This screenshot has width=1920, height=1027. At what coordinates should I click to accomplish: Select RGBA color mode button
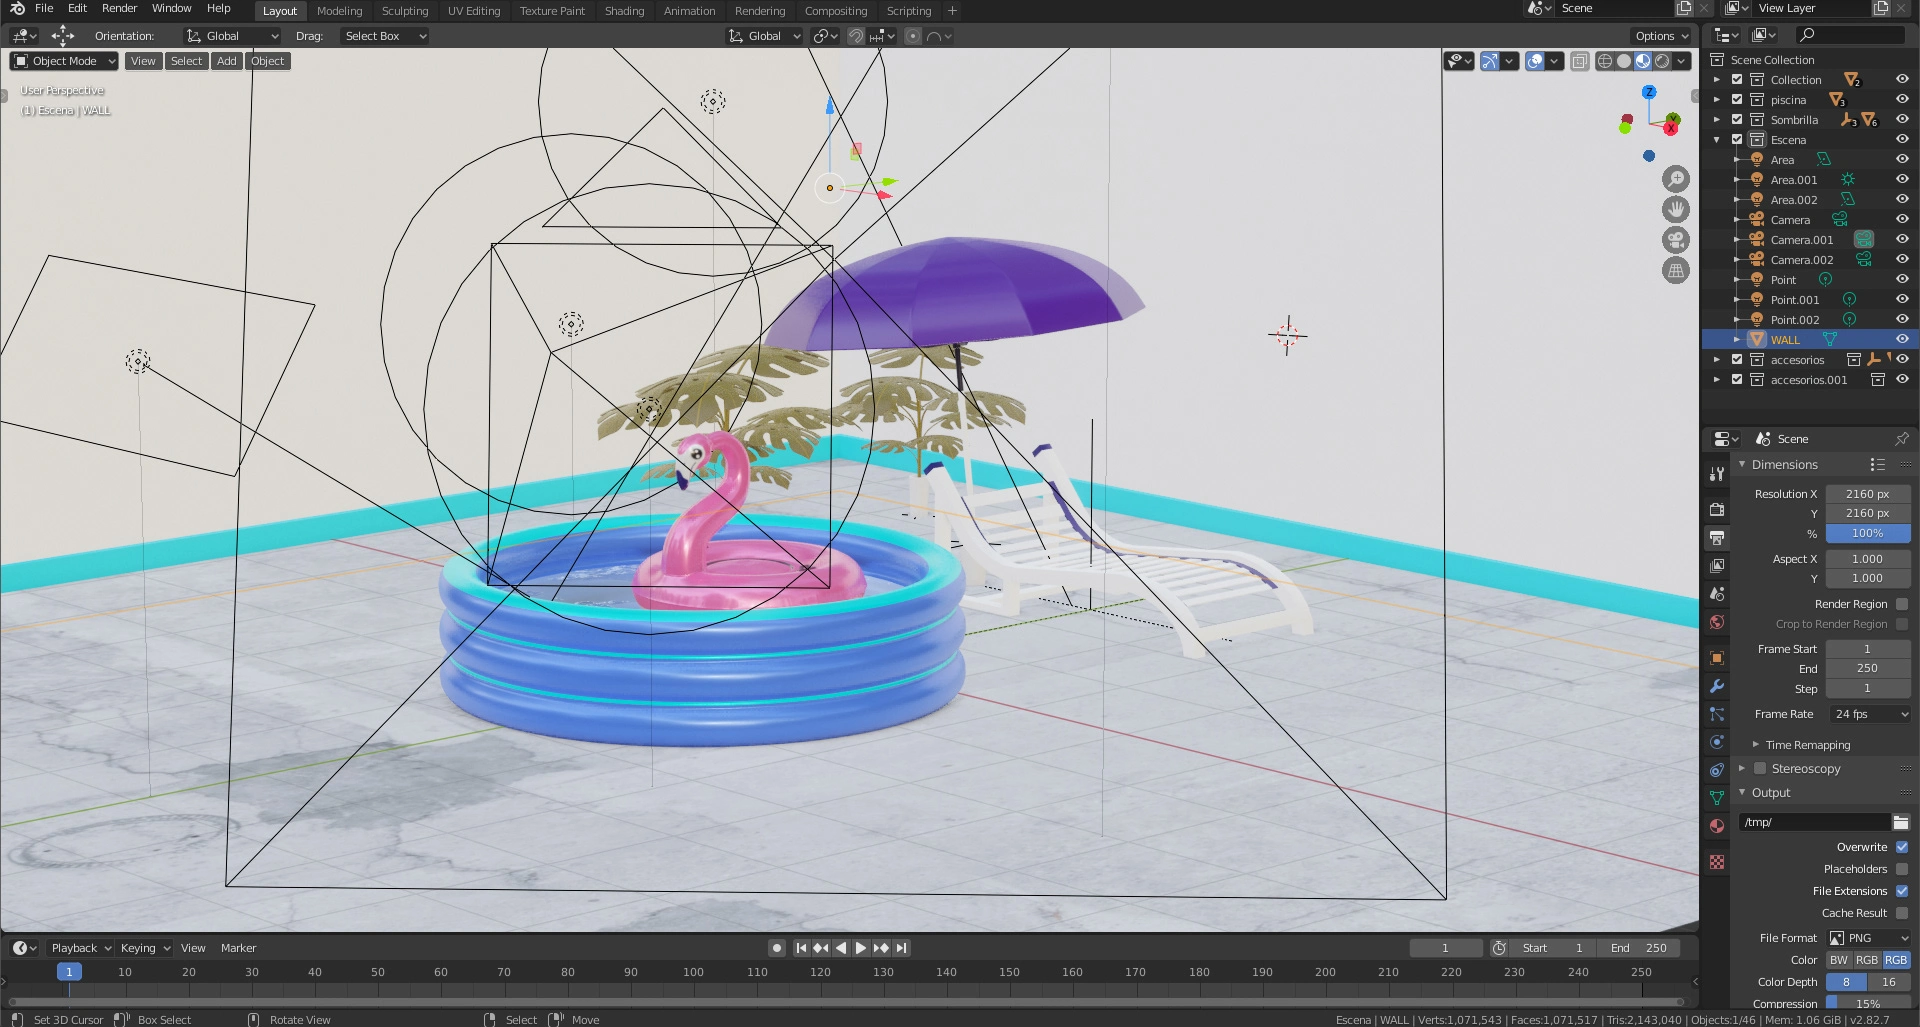pyautogui.click(x=1896, y=960)
